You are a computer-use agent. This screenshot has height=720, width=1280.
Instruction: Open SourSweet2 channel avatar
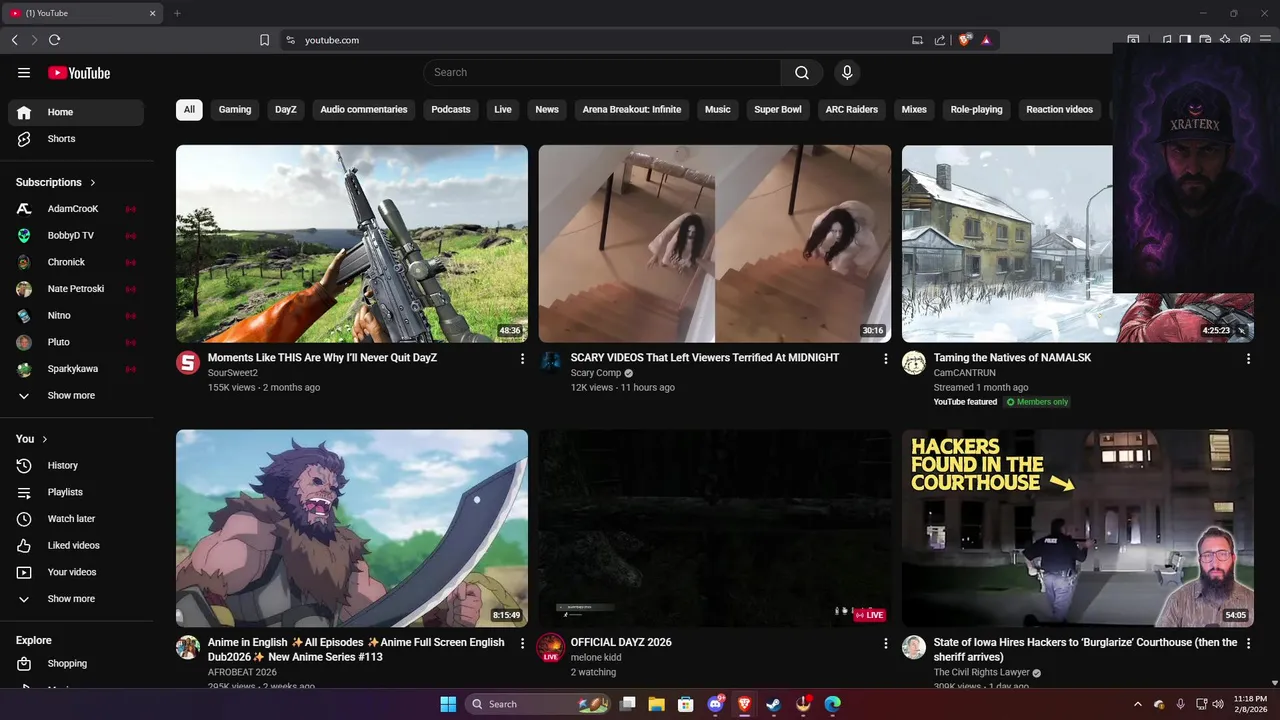coord(188,363)
